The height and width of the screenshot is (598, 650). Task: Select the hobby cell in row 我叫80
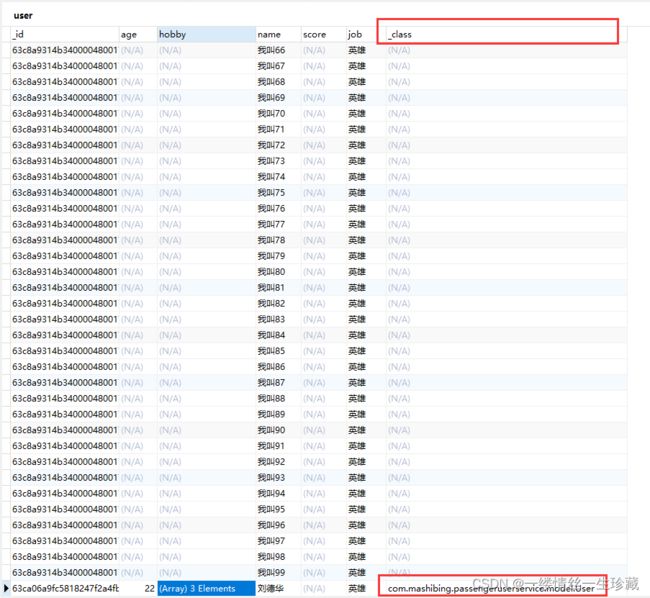coord(206,271)
